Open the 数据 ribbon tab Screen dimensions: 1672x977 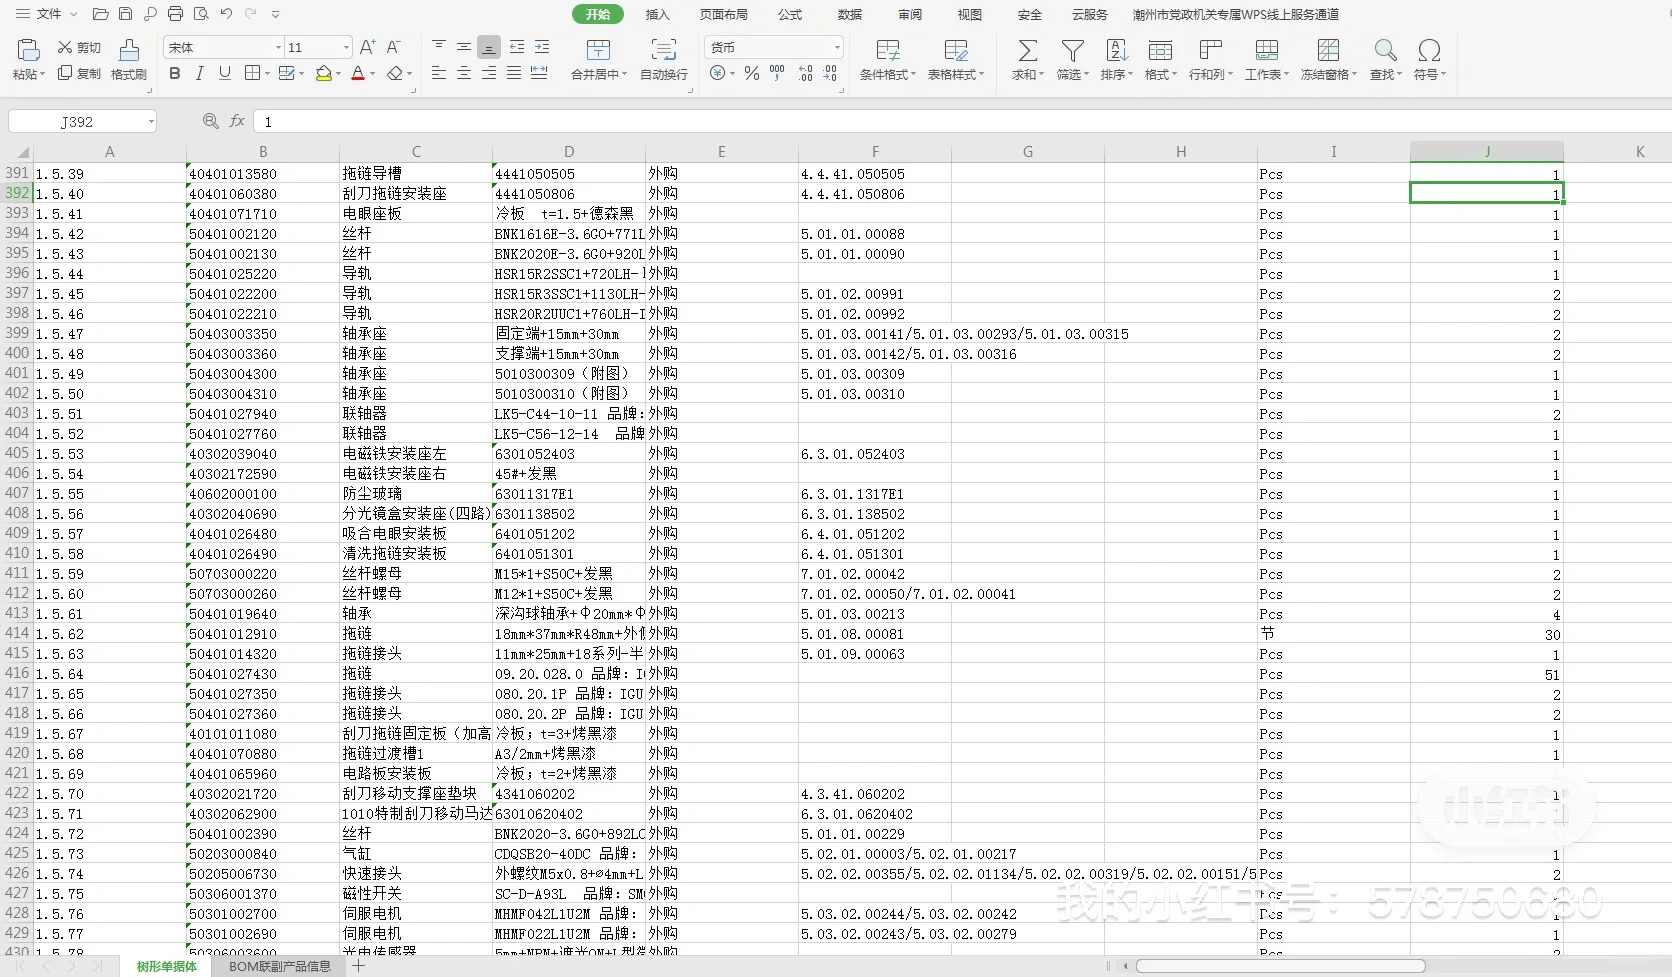850,14
